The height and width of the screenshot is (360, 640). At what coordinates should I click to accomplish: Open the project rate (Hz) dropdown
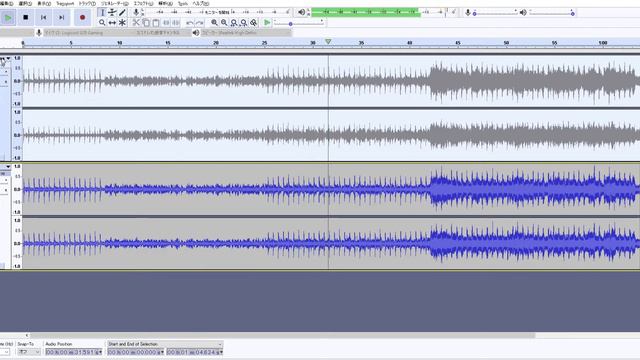(5, 352)
